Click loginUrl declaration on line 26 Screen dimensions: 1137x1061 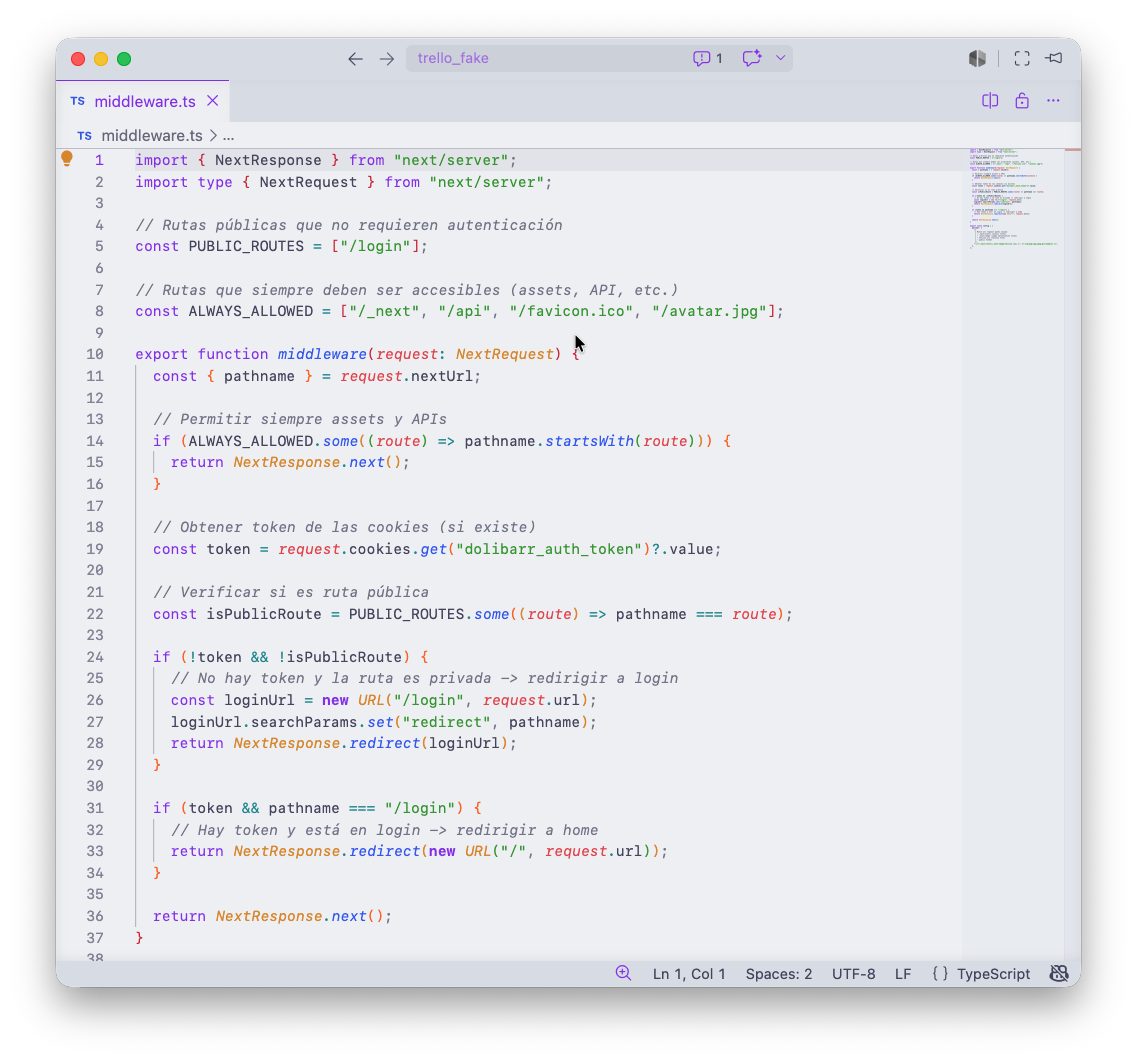click(260, 701)
